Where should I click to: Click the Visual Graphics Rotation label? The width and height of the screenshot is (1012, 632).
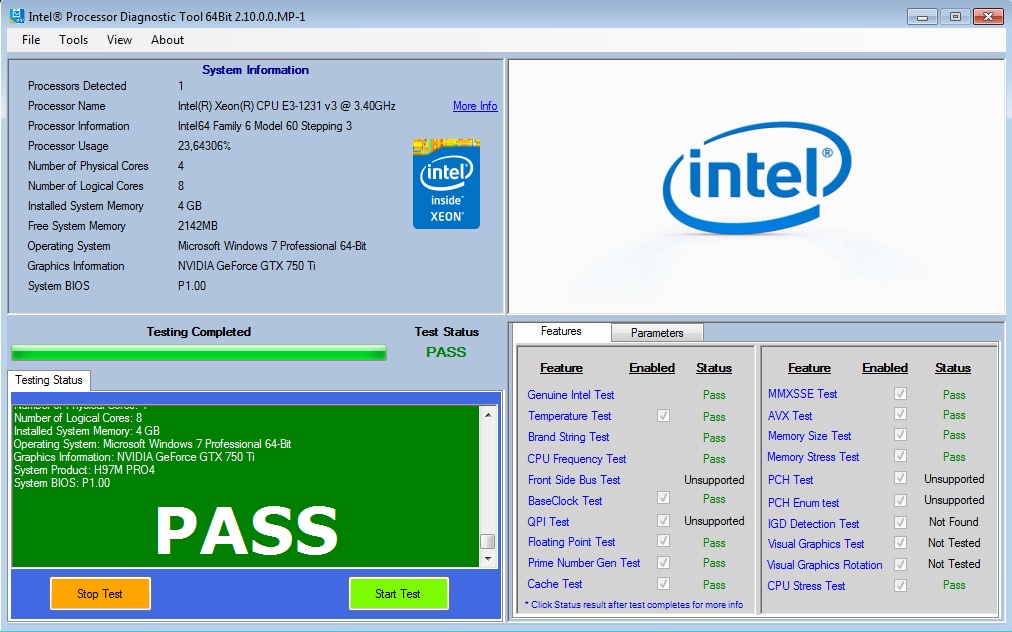(x=824, y=565)
